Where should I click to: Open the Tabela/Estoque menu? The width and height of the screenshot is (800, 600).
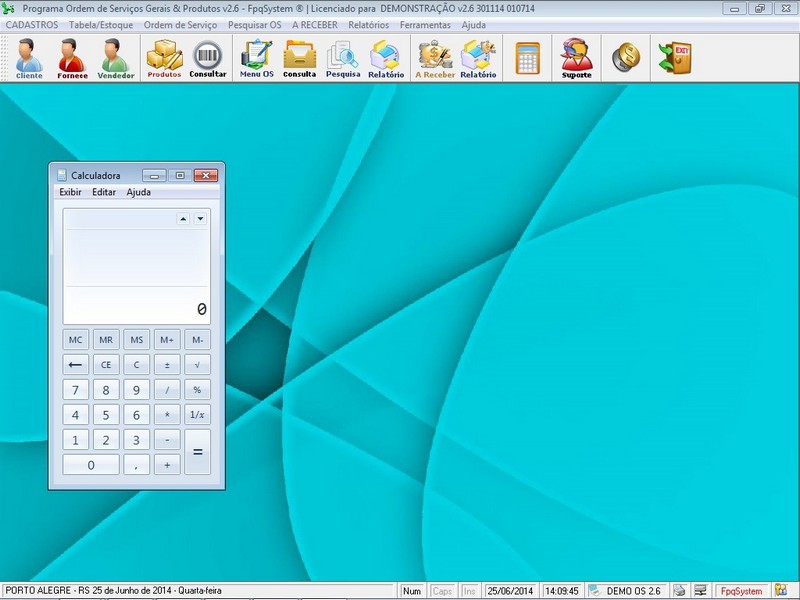click(x=101, y=25)
